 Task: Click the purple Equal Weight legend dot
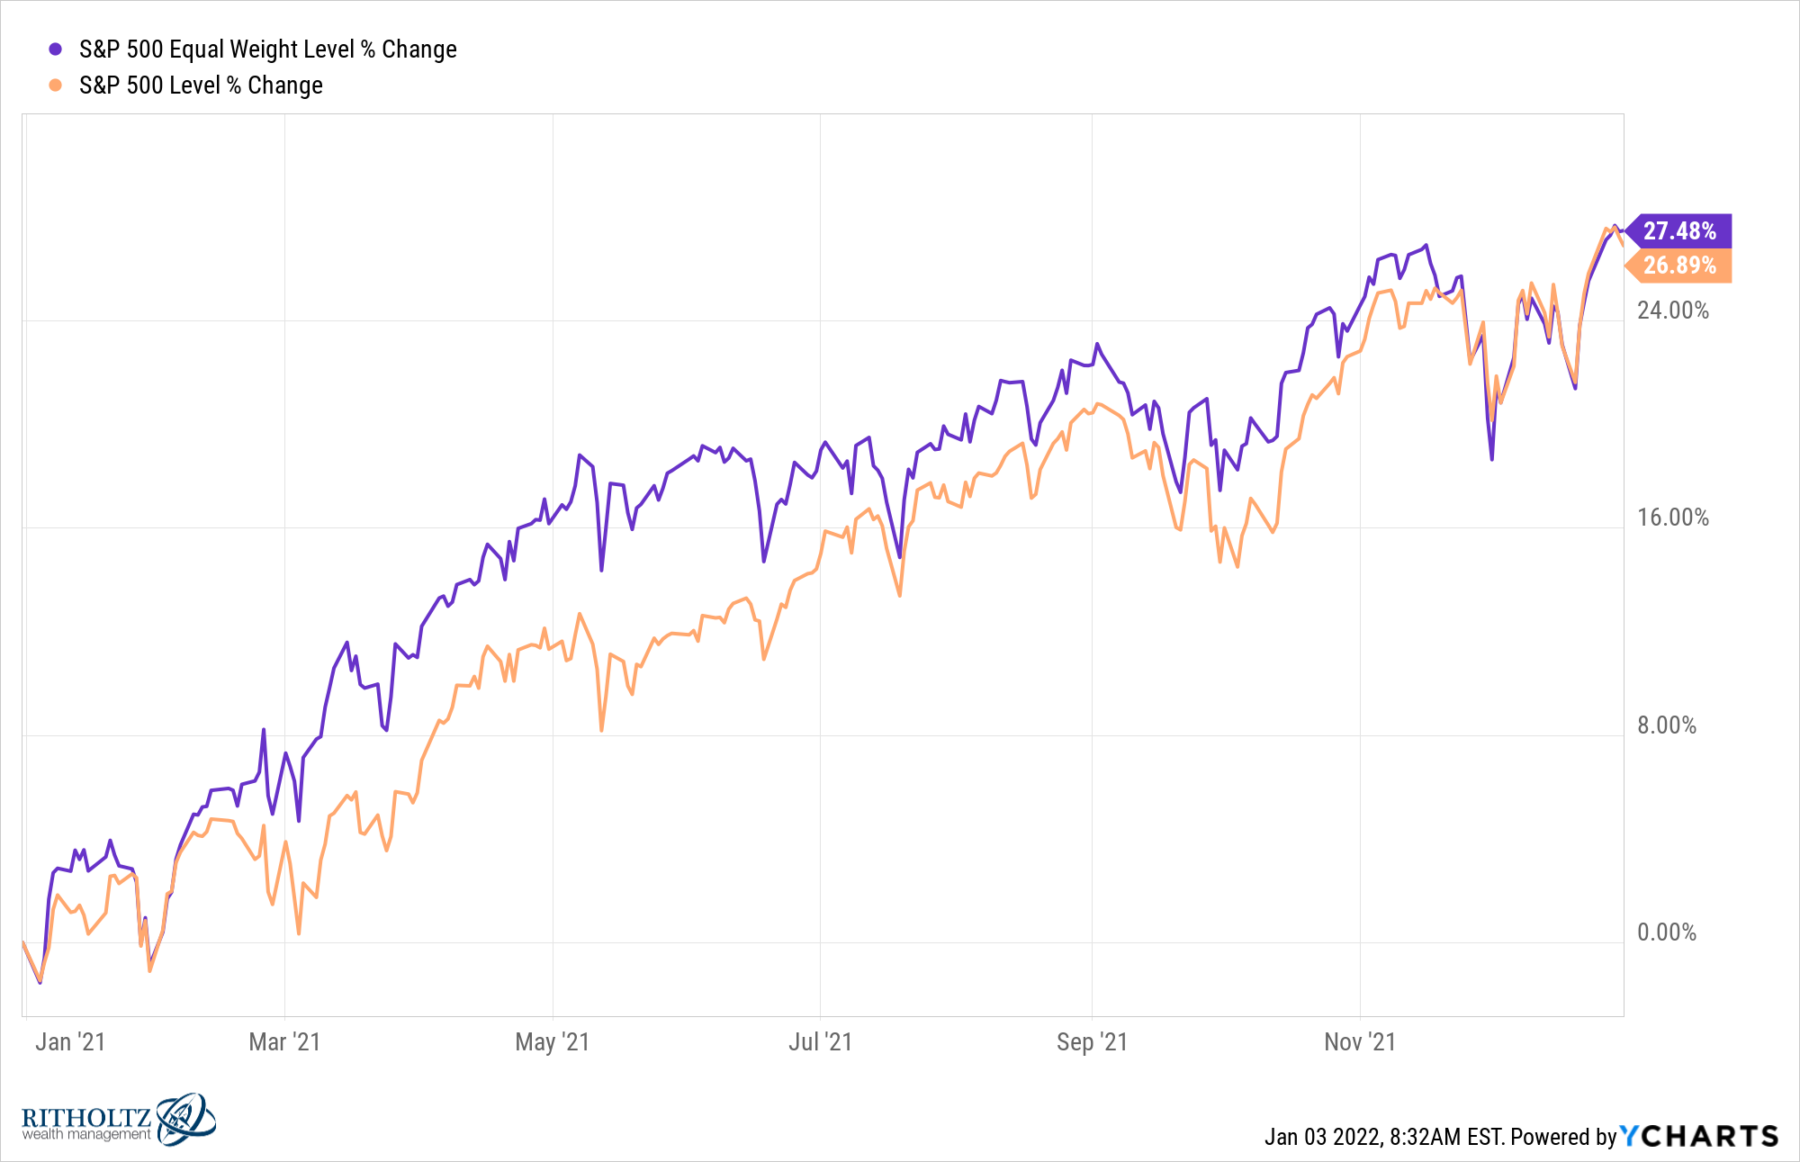(56, 49)
